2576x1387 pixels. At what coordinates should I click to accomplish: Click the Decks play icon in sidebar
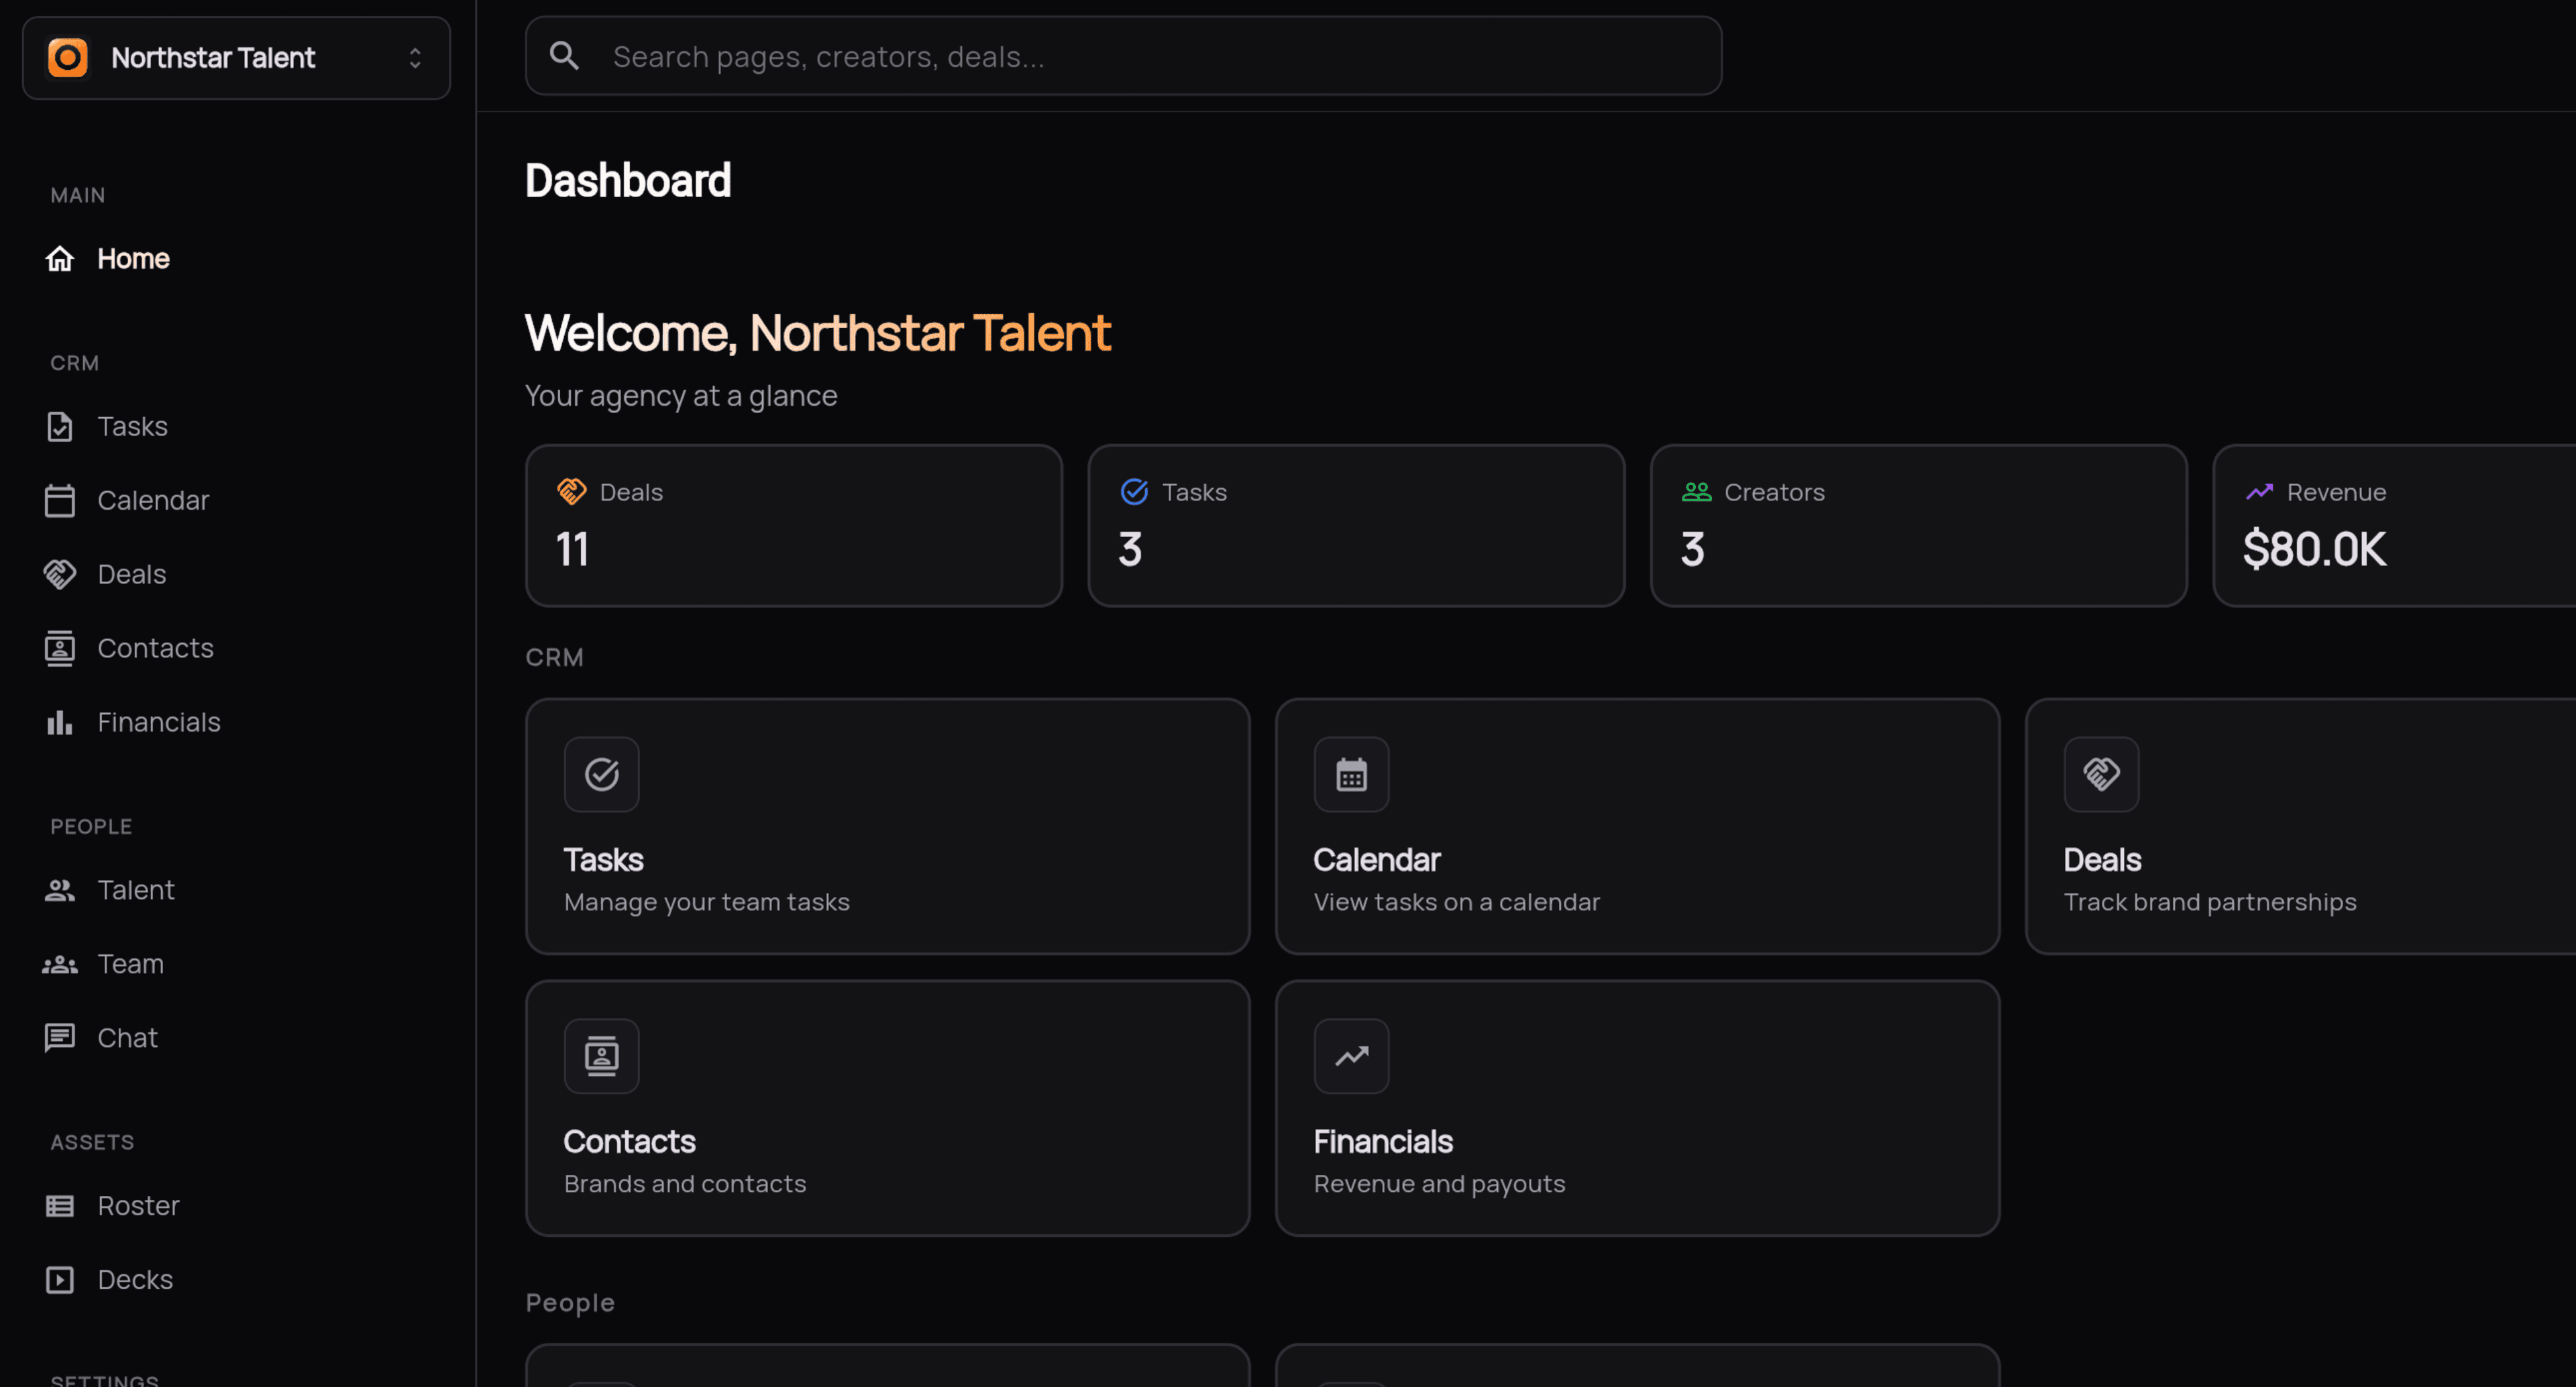pos(59,1279)
